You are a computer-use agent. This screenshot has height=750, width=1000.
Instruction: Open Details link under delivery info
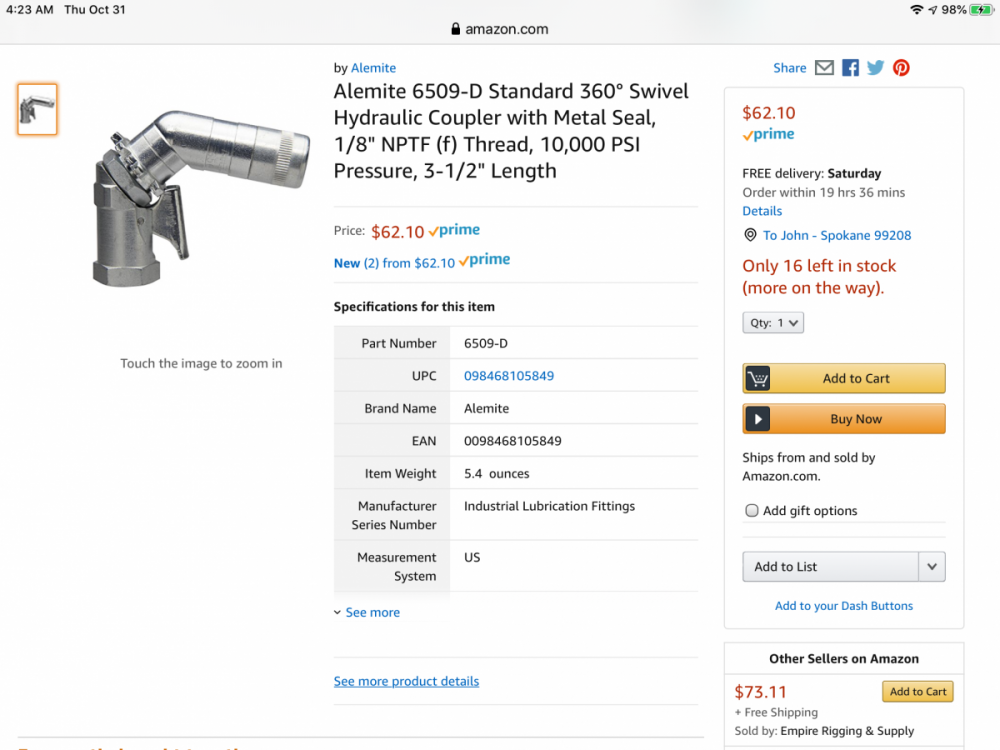[762, 211]
